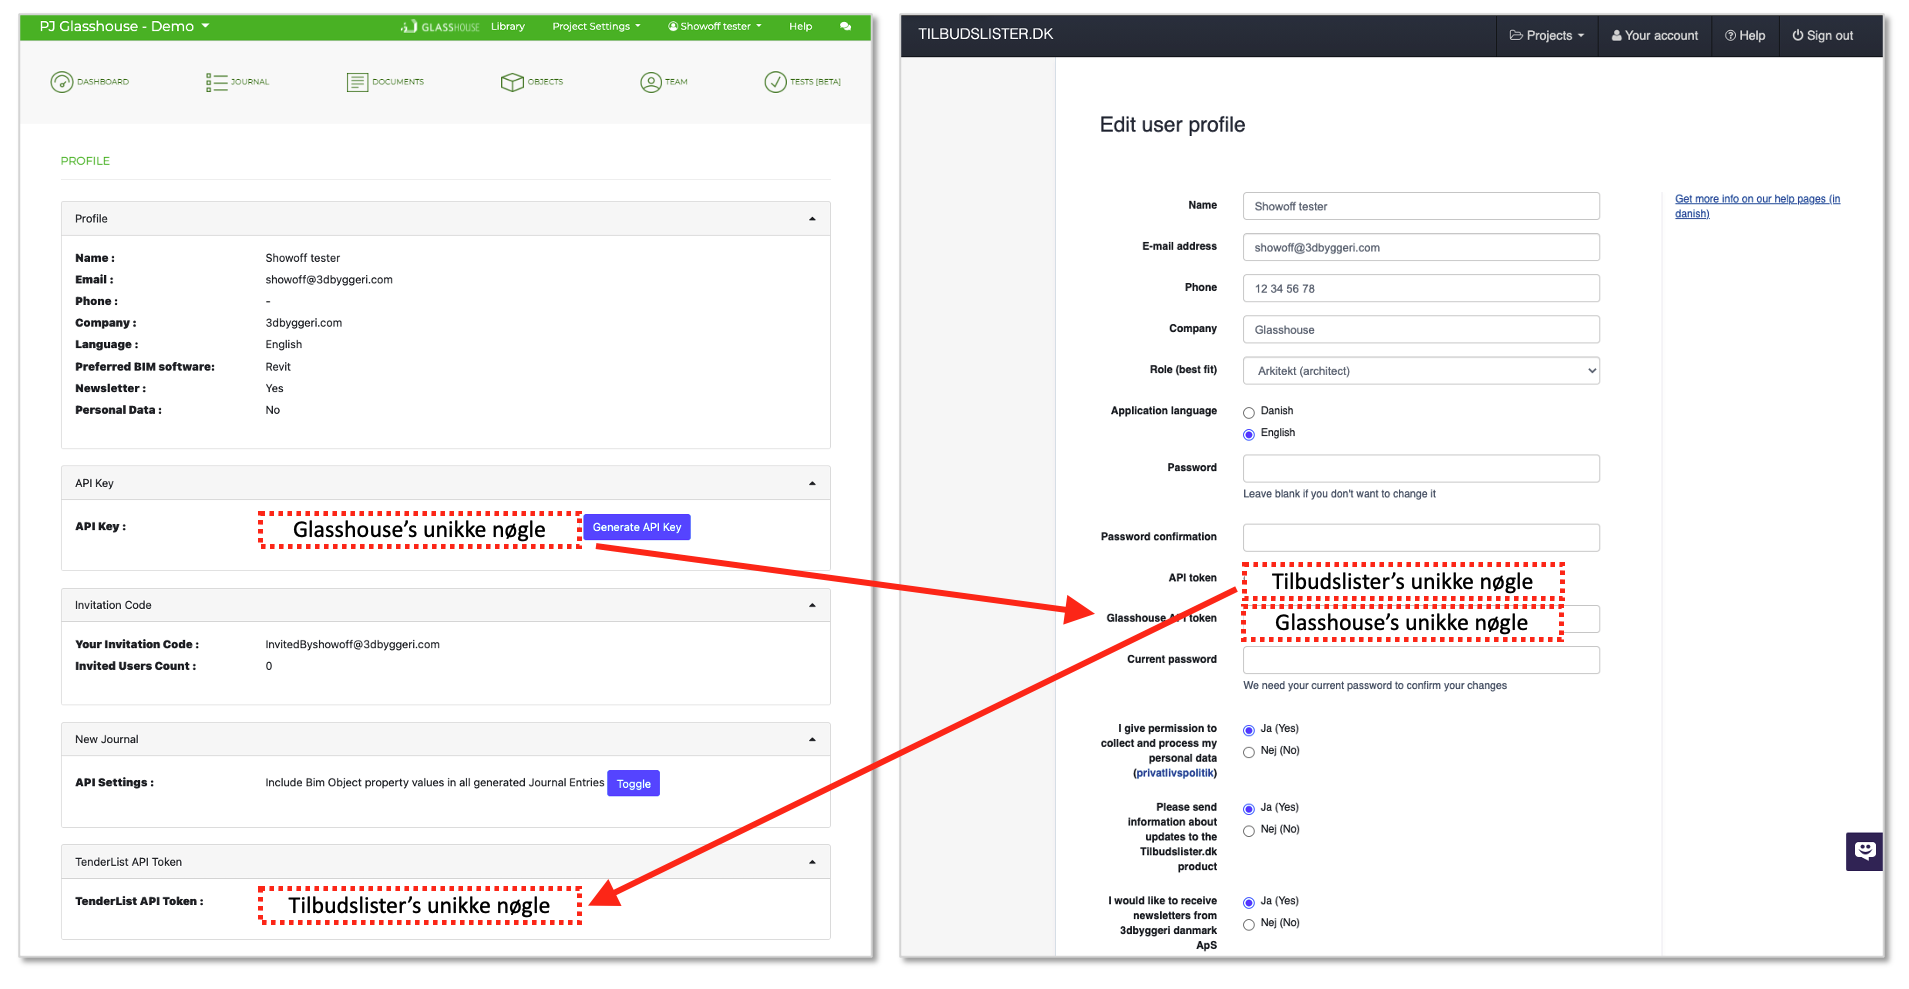Open the live chat widget icon in Tilbudslister
Screen dimensions: 1909x989
1864,852
